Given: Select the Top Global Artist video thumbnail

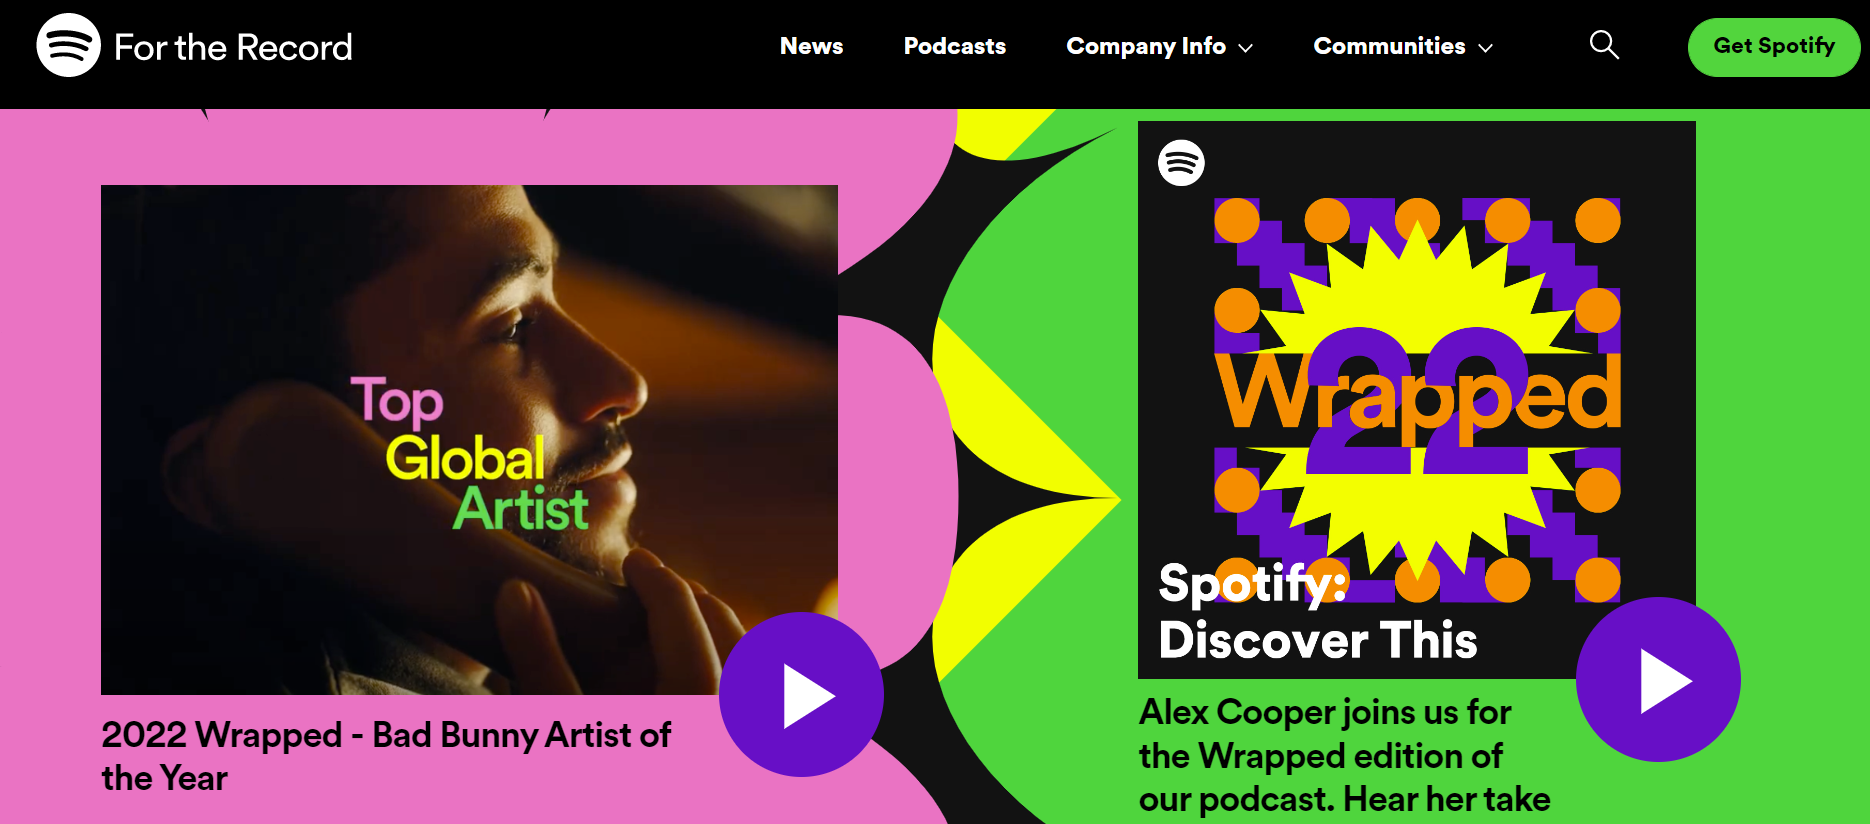Looking at the screenshot, I should click(x=469, y=439).
